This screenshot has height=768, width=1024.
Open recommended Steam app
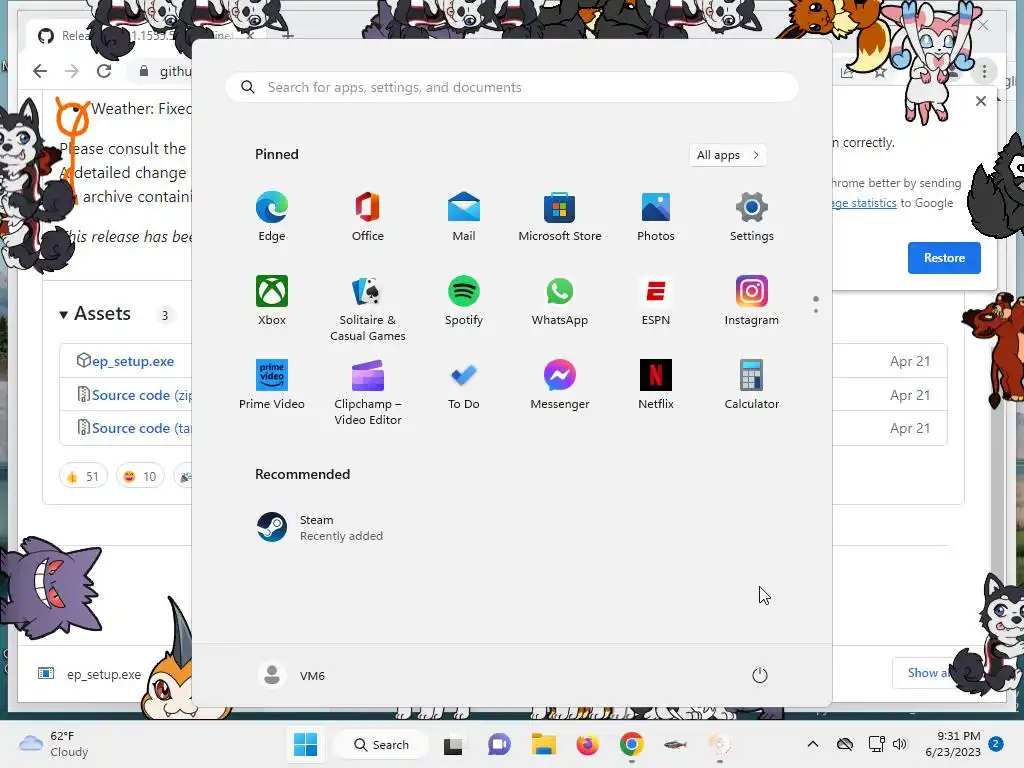pos(320,528)
